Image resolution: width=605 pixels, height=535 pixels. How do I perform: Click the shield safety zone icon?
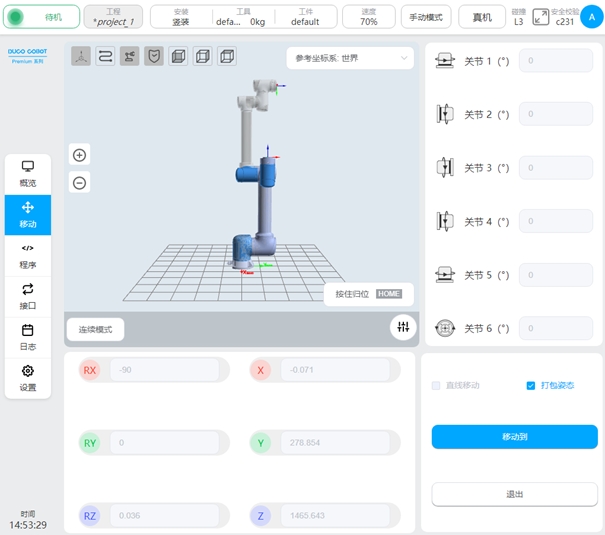pyautogui.click(x=154, y=57)
